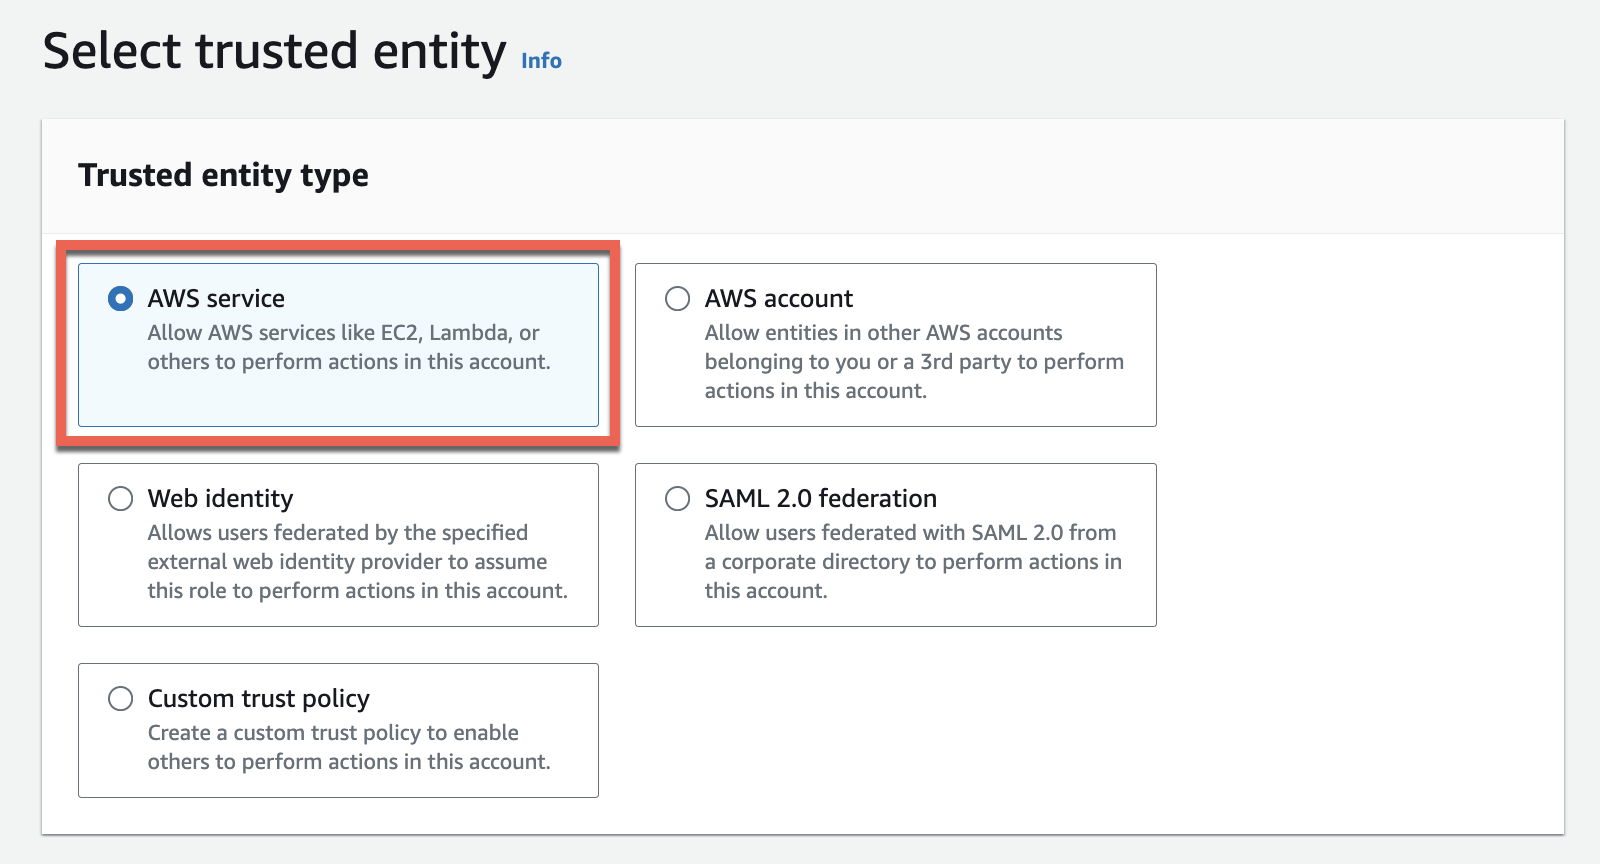Enable the Web identity radio option
Screen dimensions: 1600x864
click(x=120, y=499)
